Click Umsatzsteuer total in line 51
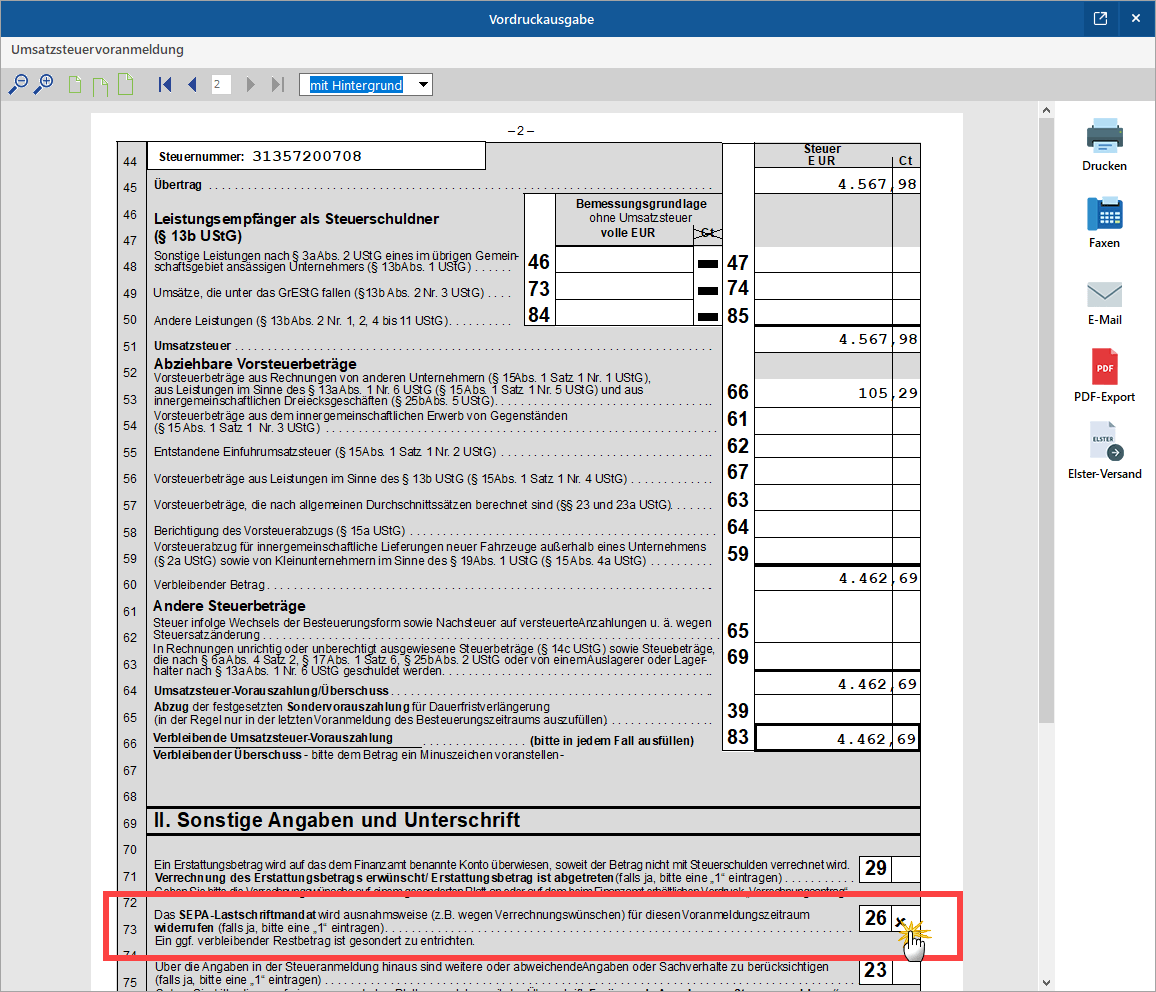 837,339
